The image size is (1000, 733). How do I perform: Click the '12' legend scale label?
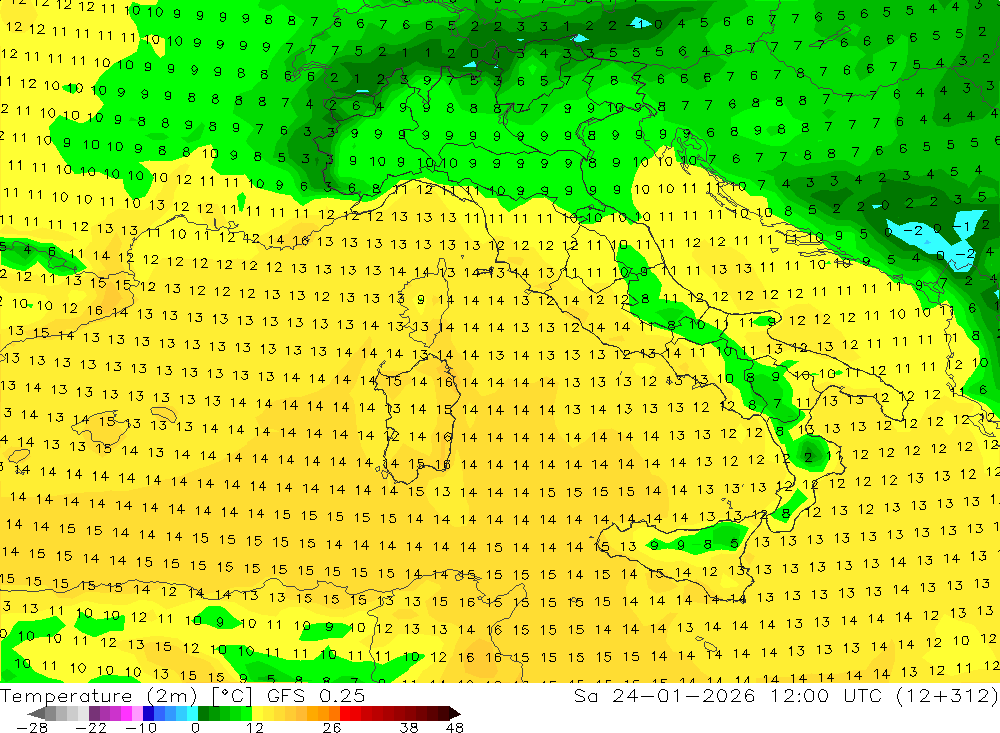(x=254, y=727)
